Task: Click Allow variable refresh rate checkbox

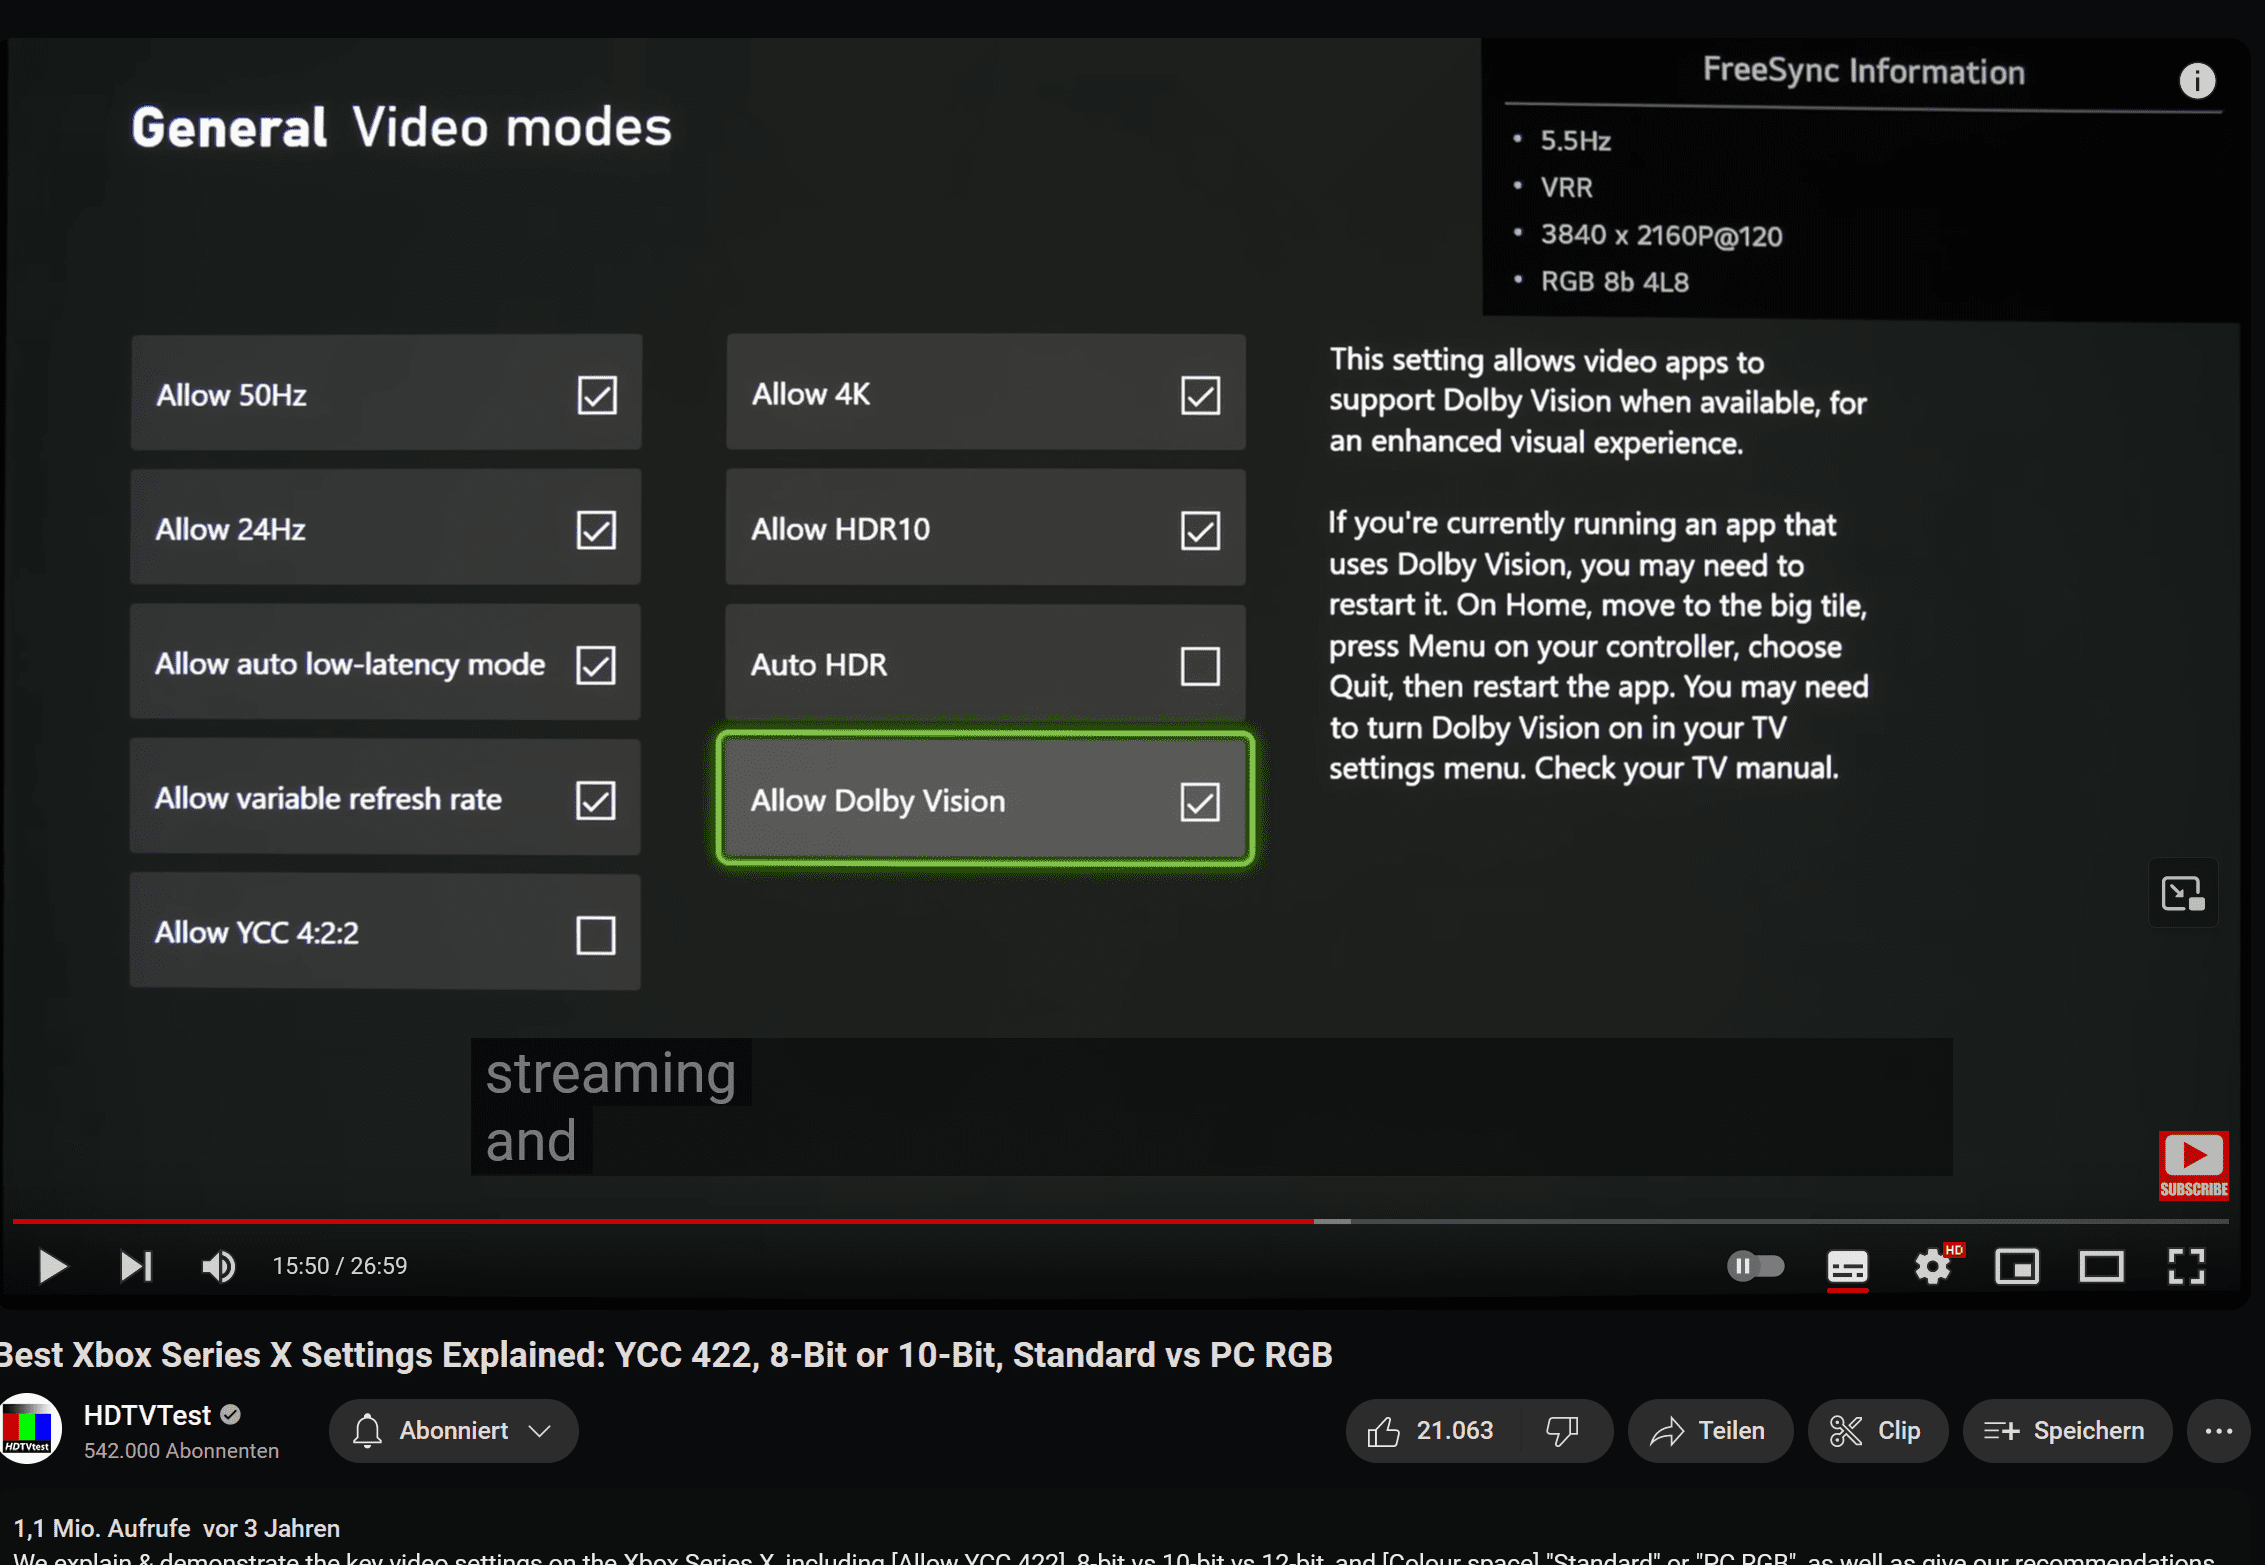Action: 595,800
